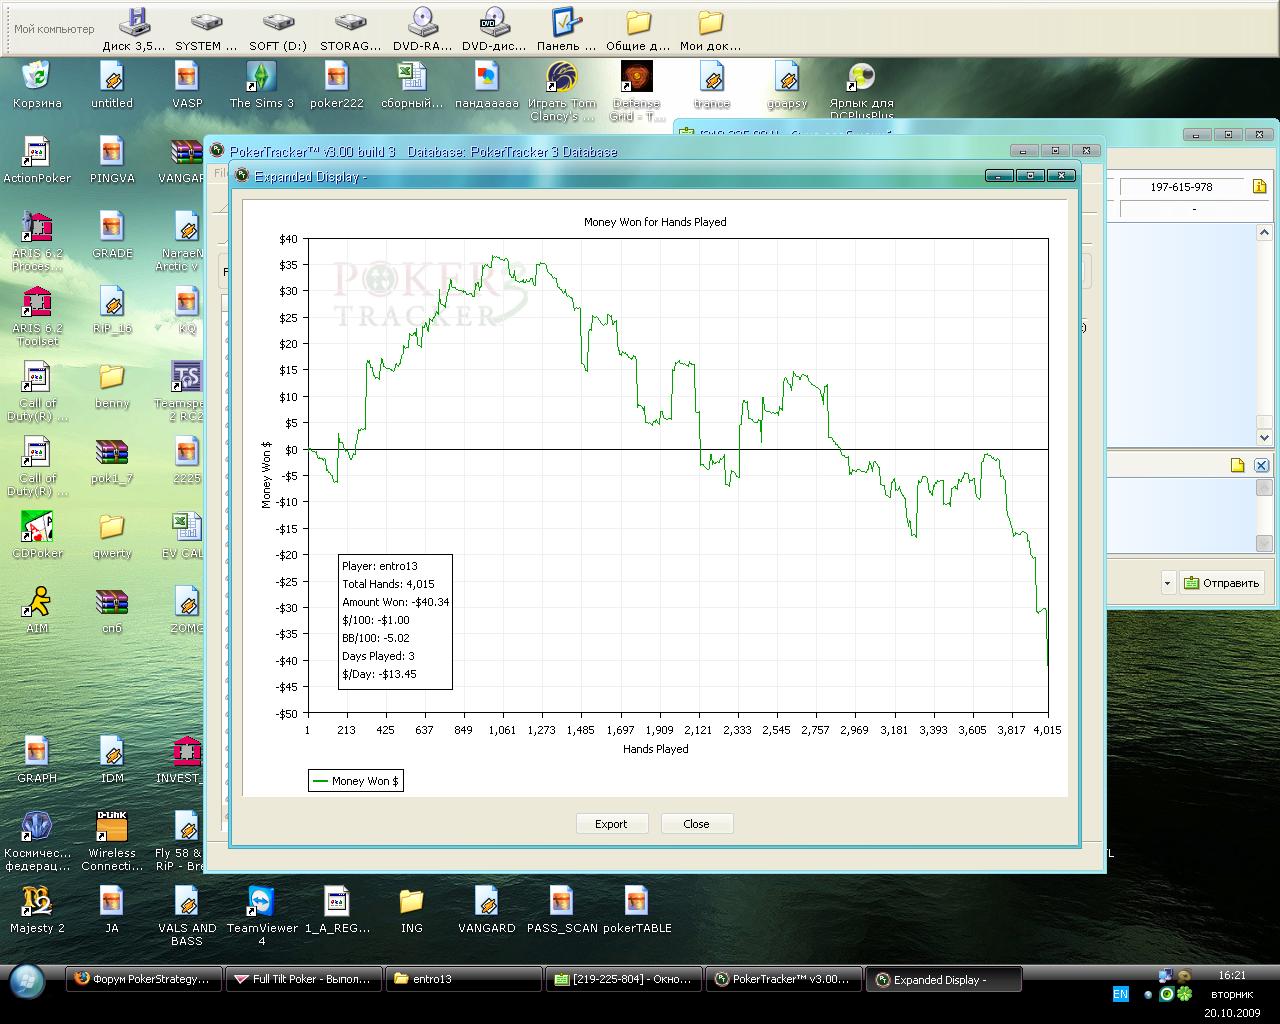Close the Expanded Display dialog
This screenshot has height=1024, width=1280.
point(696,824)
